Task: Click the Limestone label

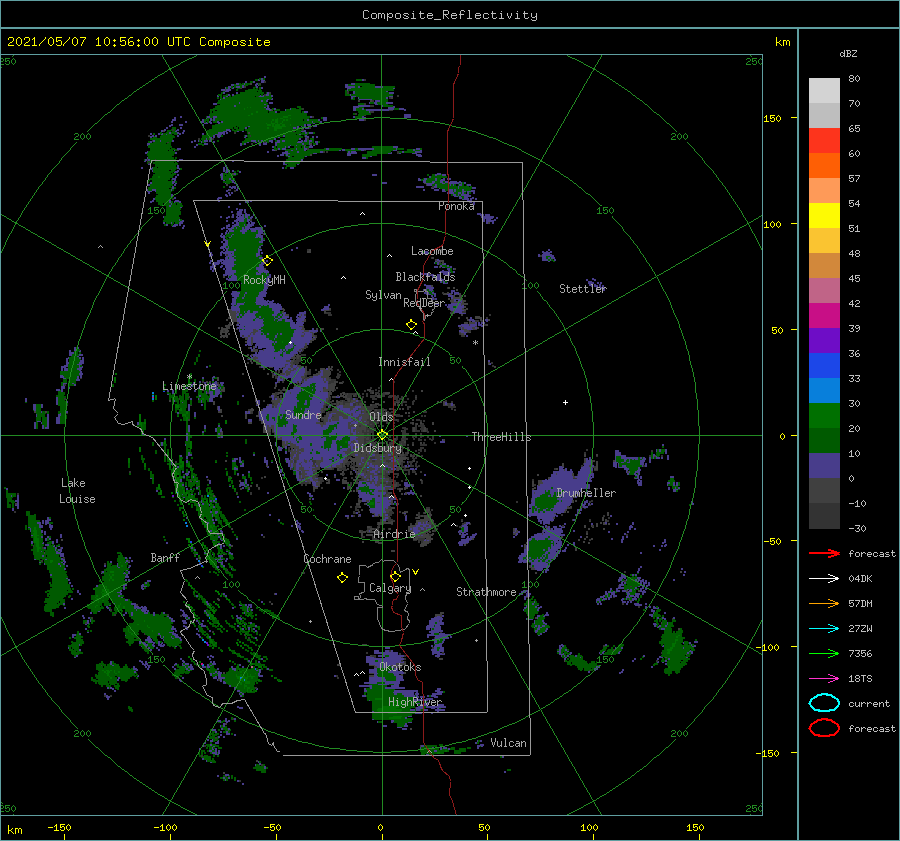Action: click(x=189, y=386)
